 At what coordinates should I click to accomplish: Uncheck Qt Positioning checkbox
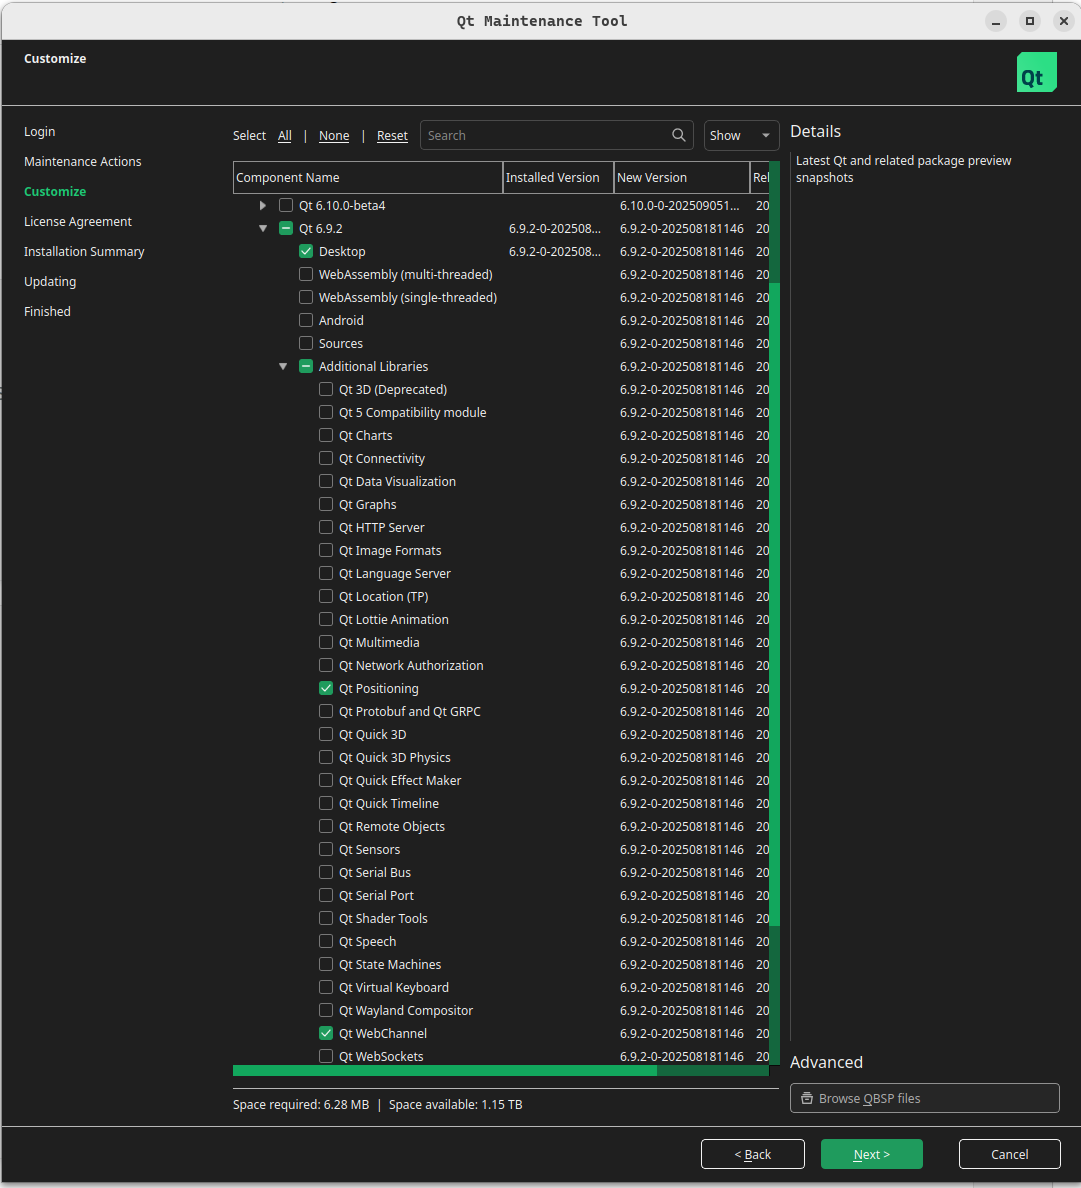coord(326,688)
